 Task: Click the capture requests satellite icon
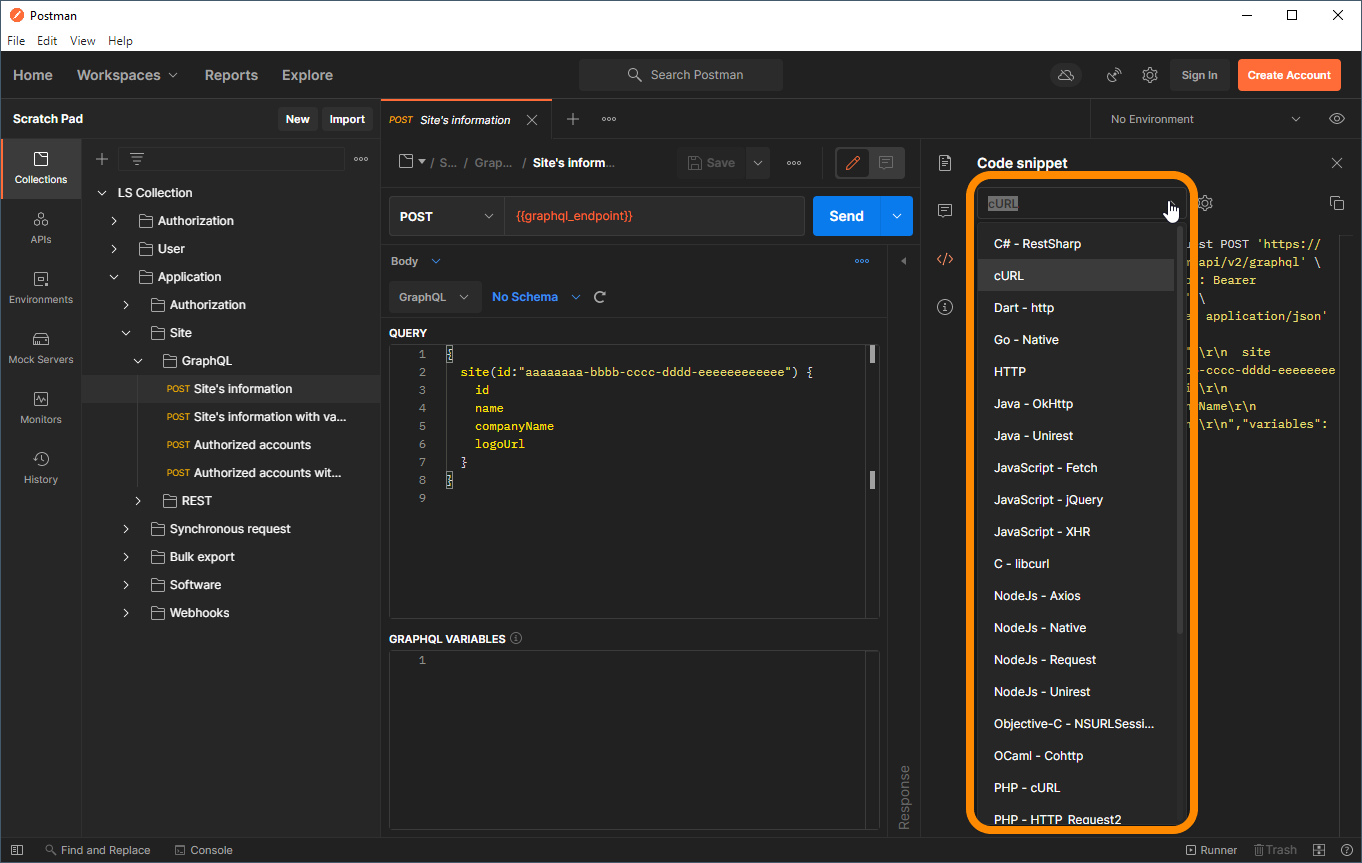(1114, 75)
